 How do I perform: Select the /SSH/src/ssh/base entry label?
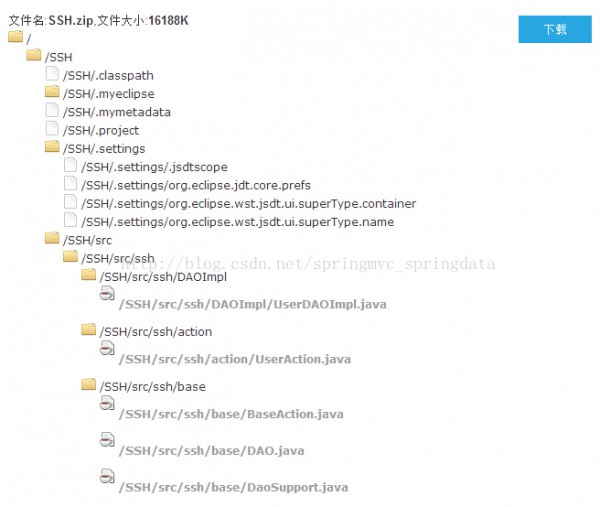pos(153,387)
